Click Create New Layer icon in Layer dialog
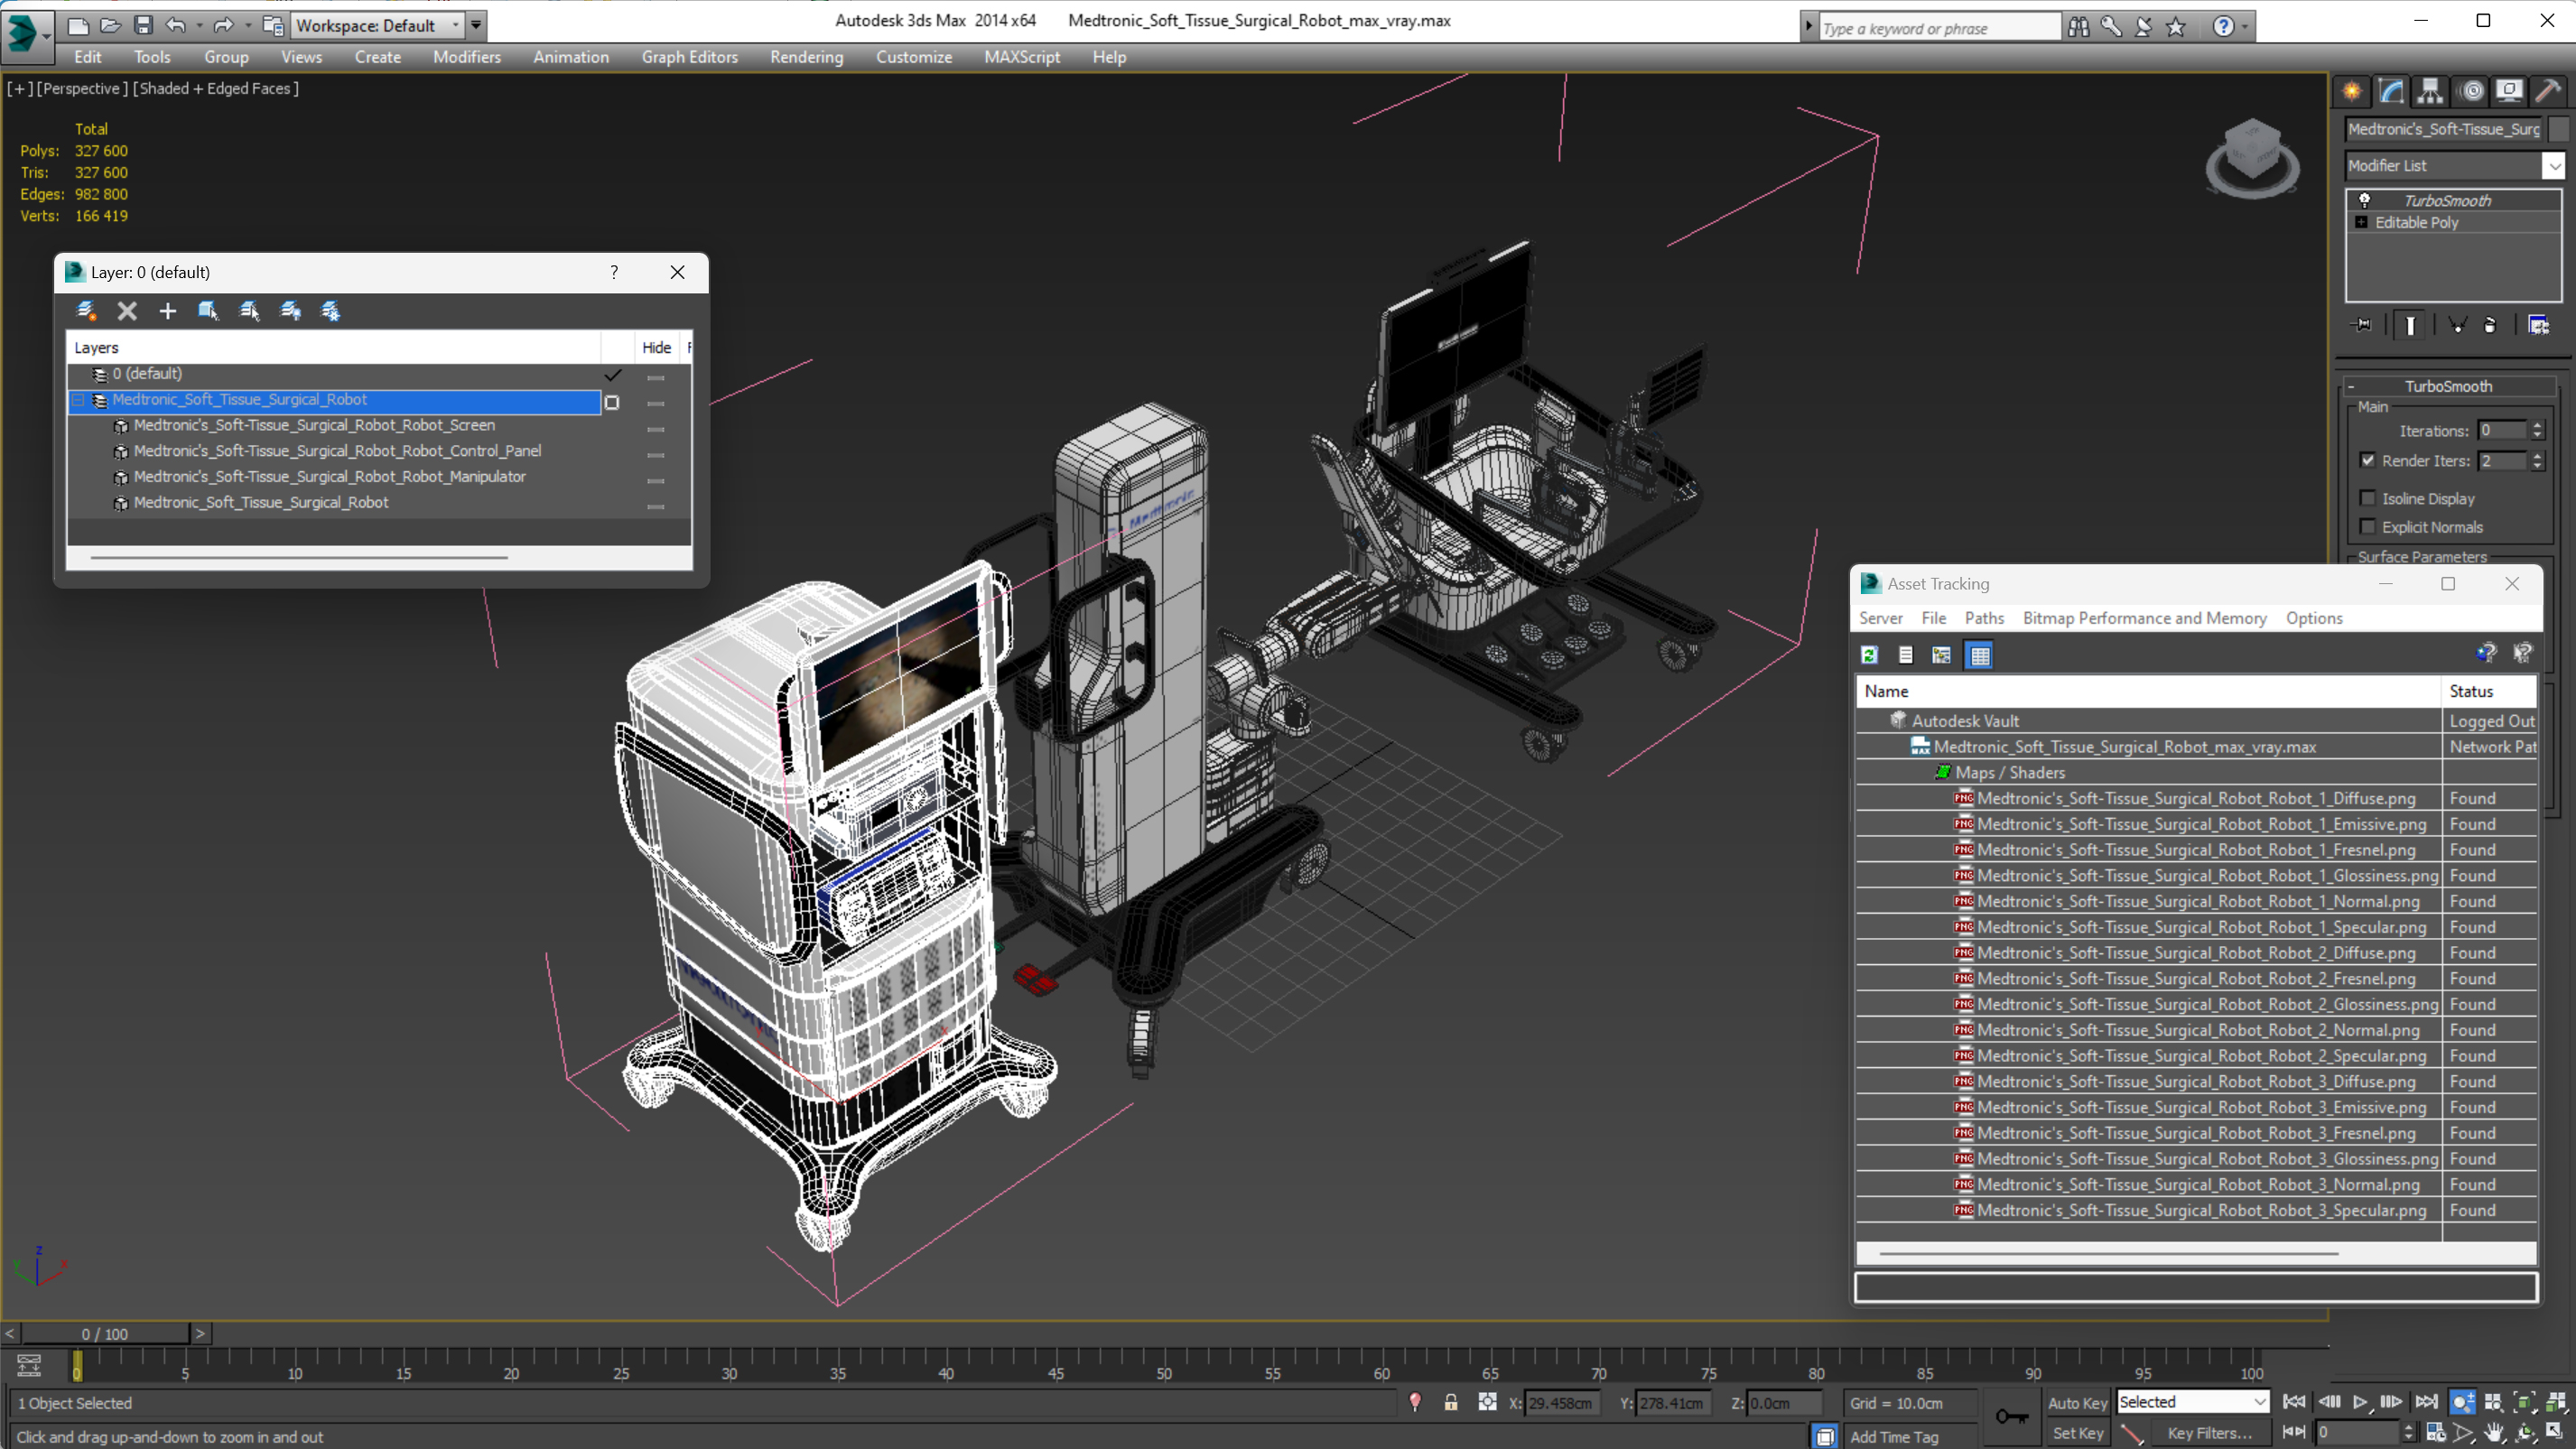Screen dimensions: 2576x1449 (x=86, y=311)
